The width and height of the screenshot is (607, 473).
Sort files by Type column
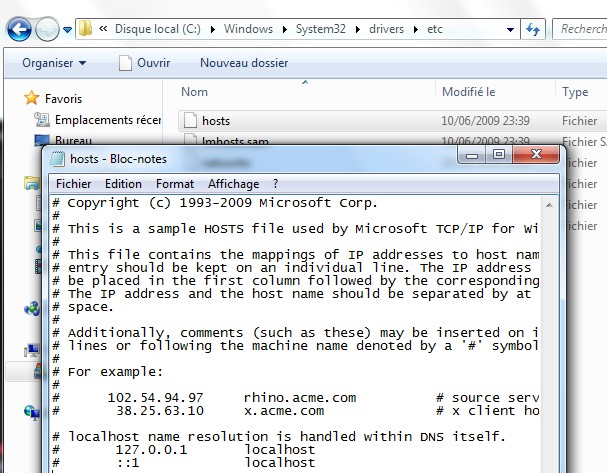point(575,92)
